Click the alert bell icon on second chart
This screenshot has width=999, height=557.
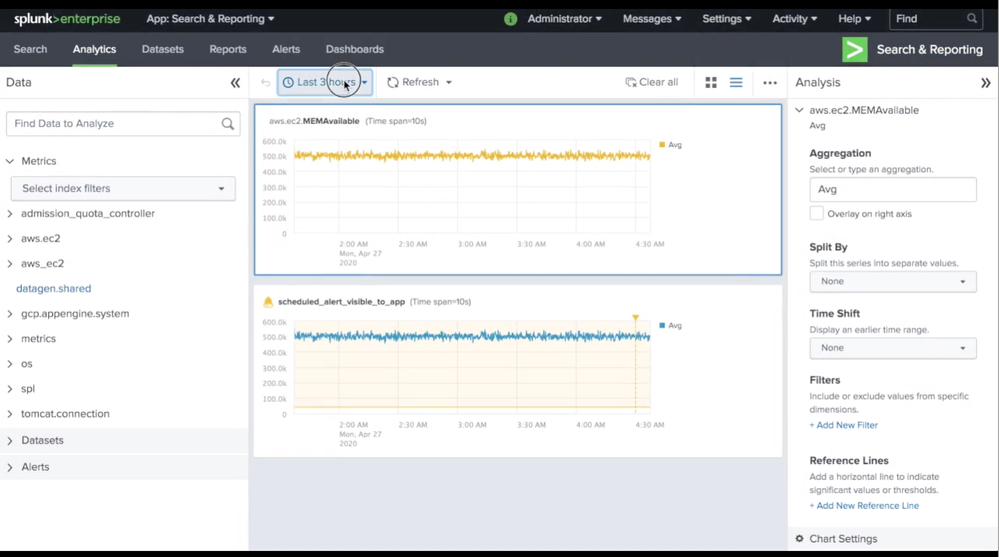coord(268,301)
